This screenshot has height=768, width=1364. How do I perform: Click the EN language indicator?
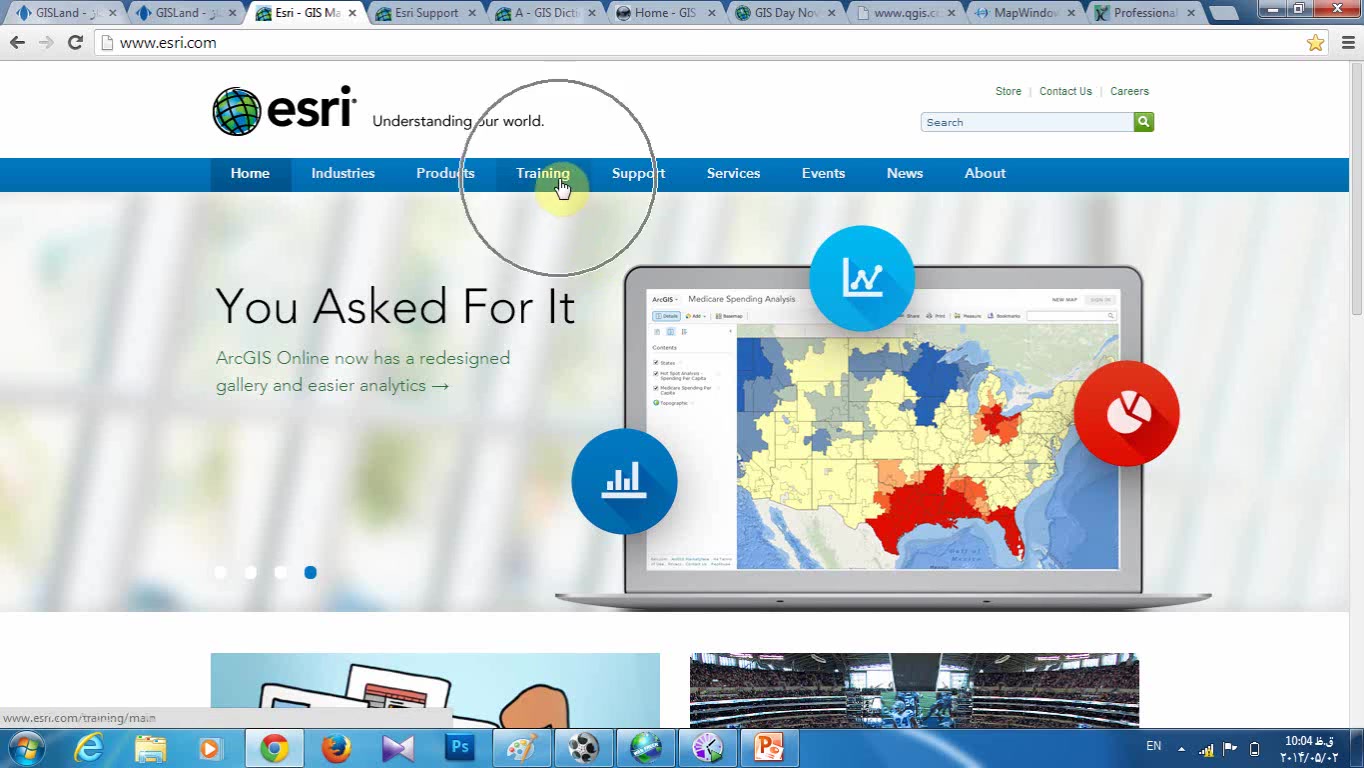[1153, 746]
